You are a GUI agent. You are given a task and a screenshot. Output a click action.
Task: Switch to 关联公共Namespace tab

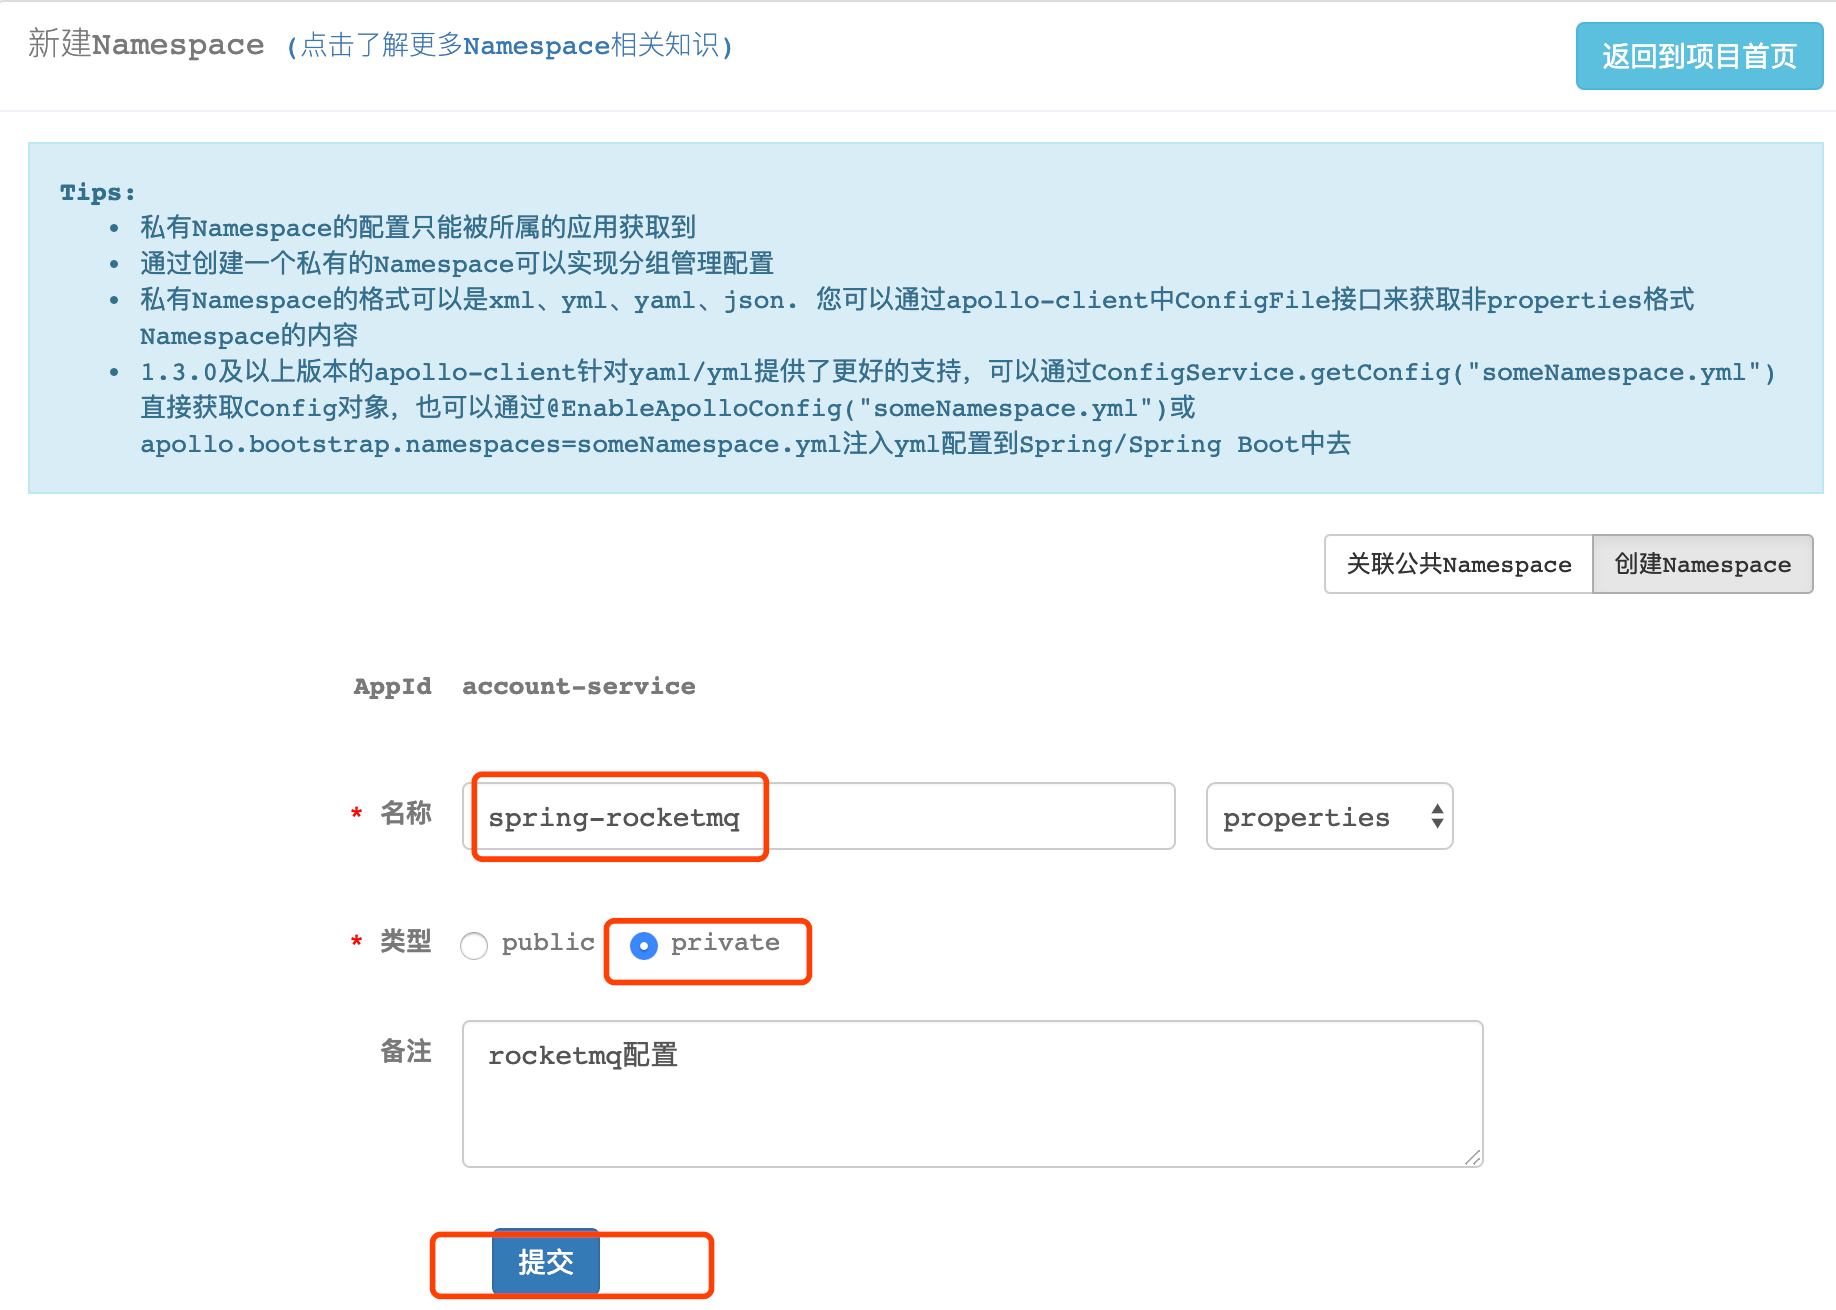point(1458,564)
